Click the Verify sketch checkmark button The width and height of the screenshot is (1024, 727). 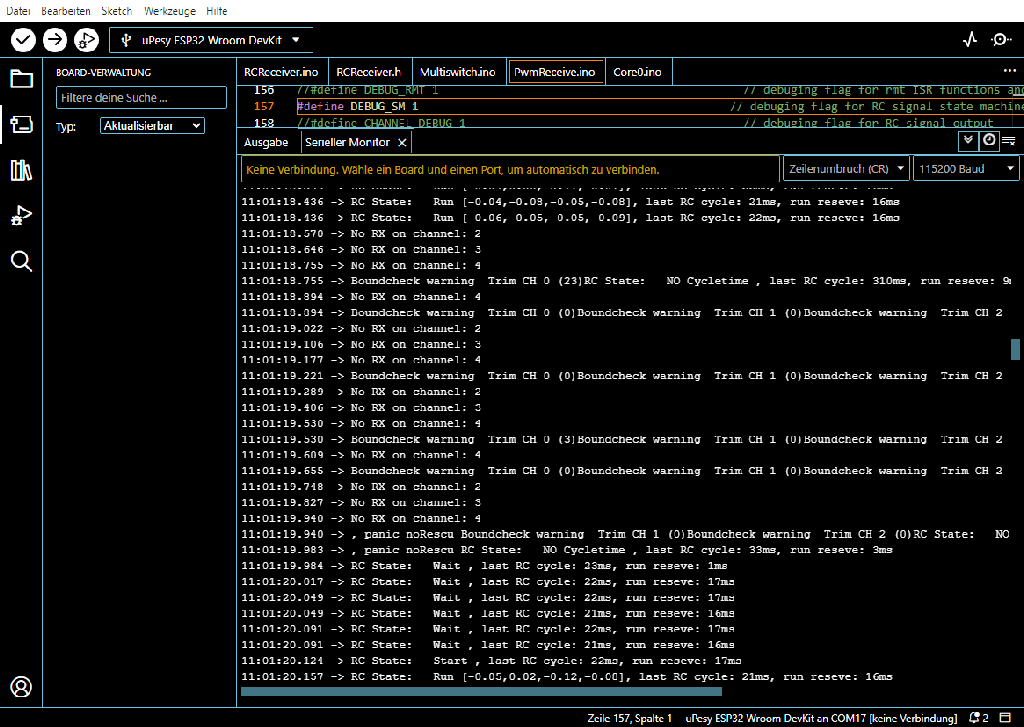[x=23, y=40]
